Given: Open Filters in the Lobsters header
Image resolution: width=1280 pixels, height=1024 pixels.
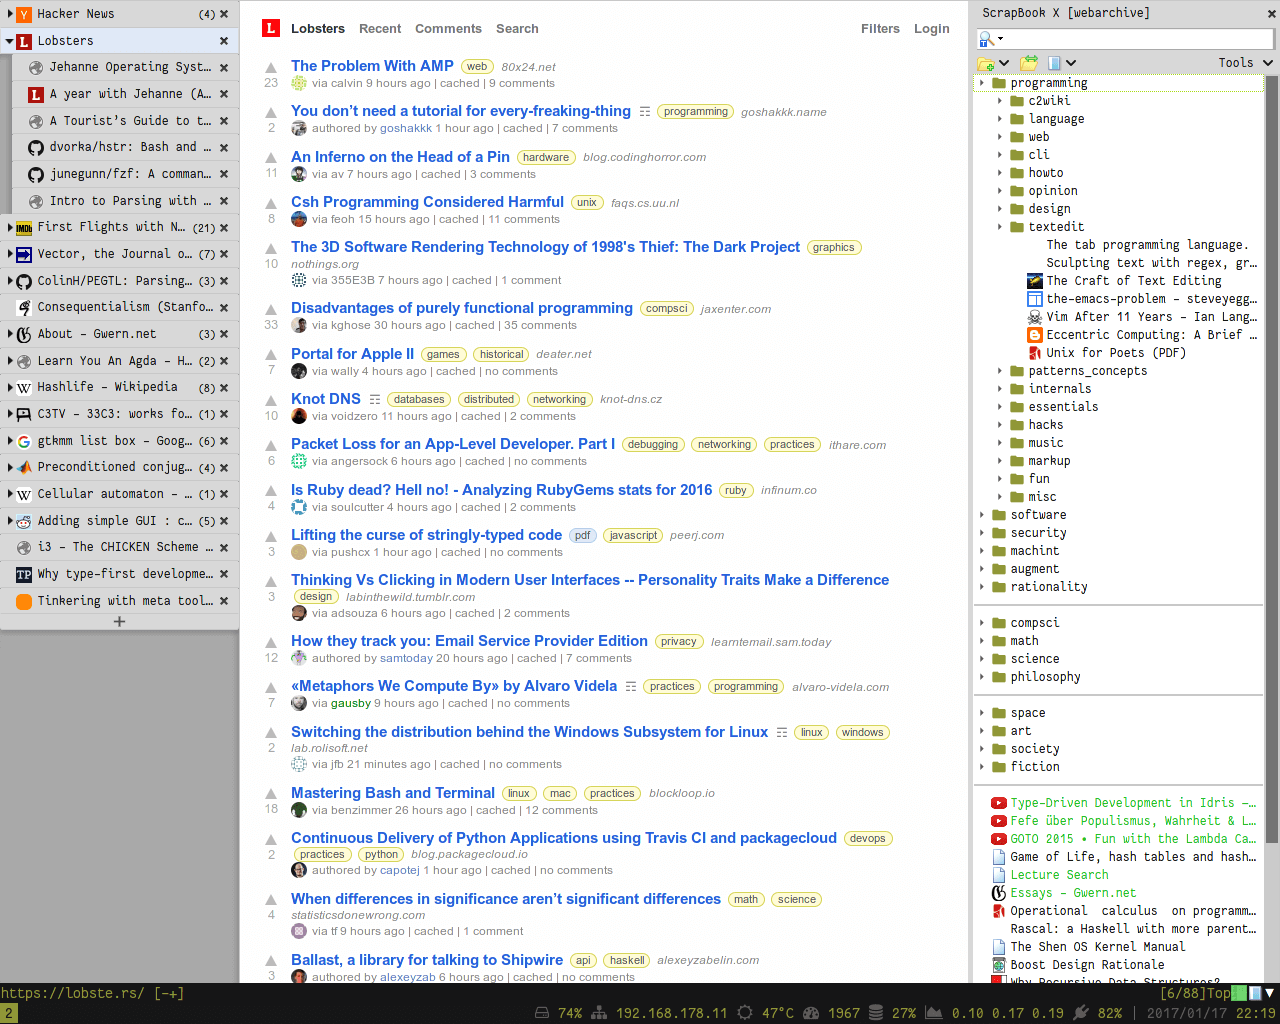Looking at the screenshot, I should click(880, 29).
